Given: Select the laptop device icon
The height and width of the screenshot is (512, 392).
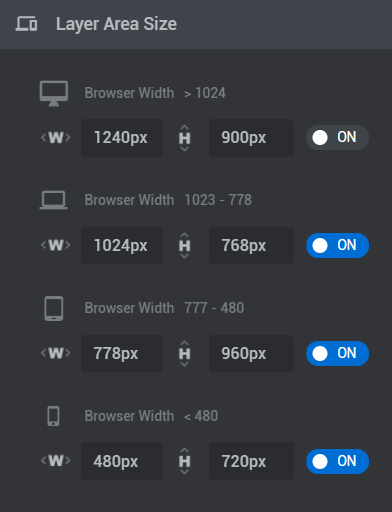Looking at the screenshot, I should pos(53,200).
